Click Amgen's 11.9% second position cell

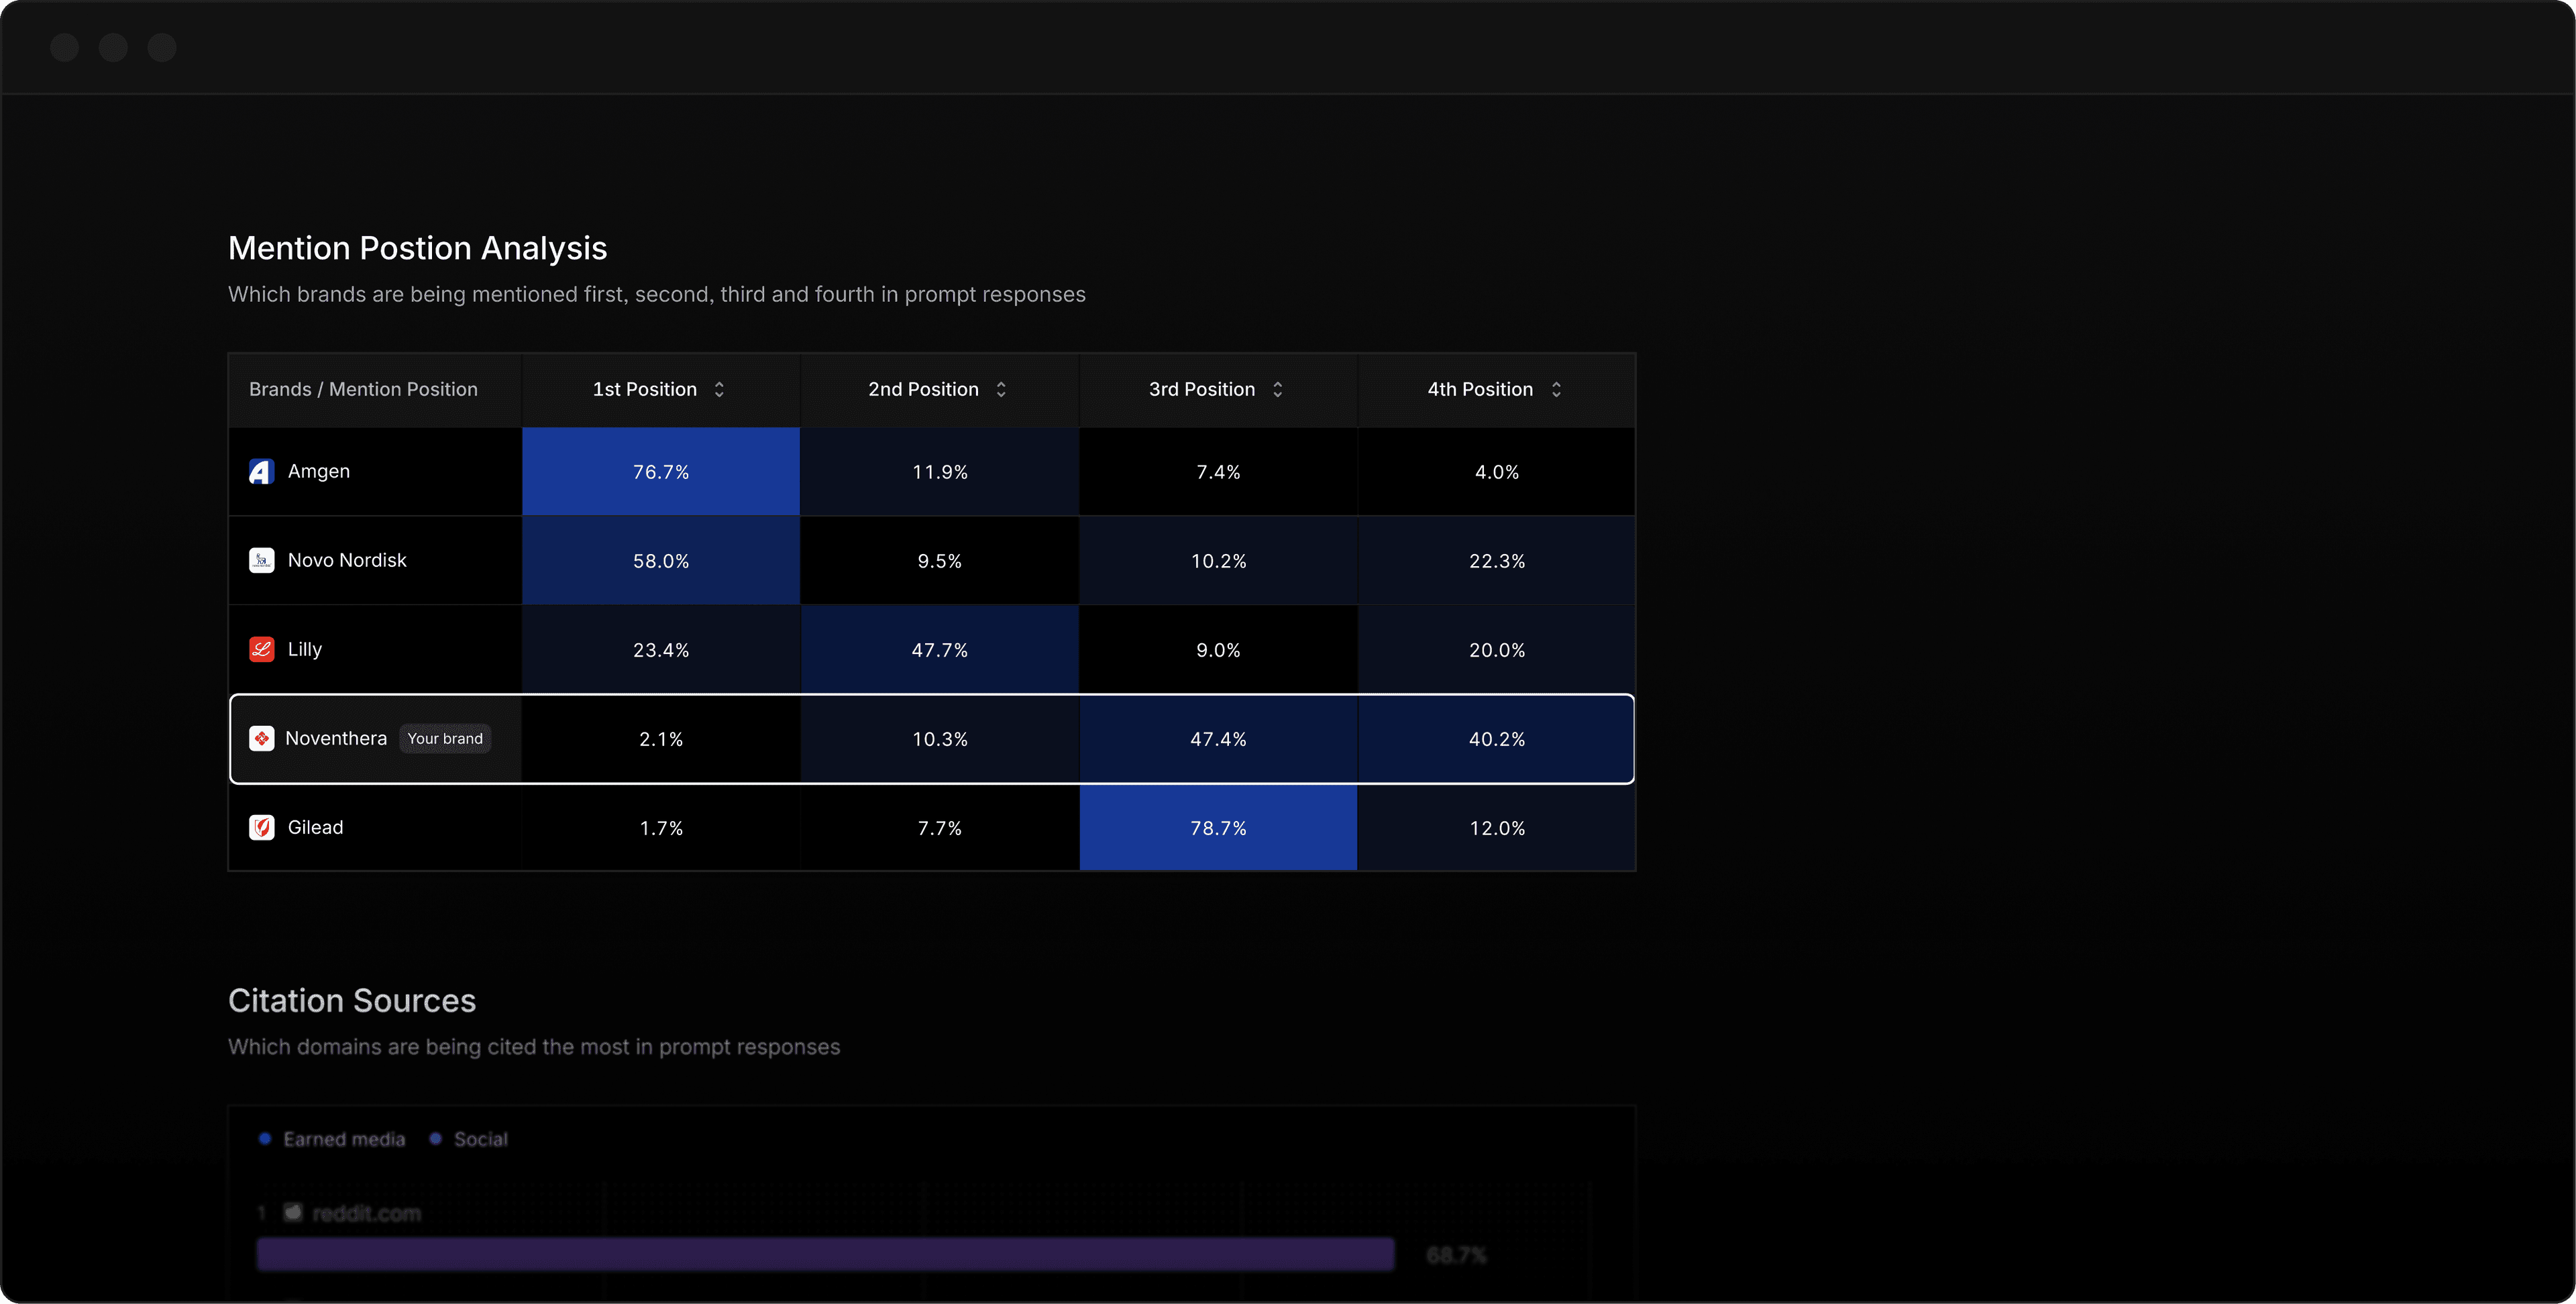939,472
